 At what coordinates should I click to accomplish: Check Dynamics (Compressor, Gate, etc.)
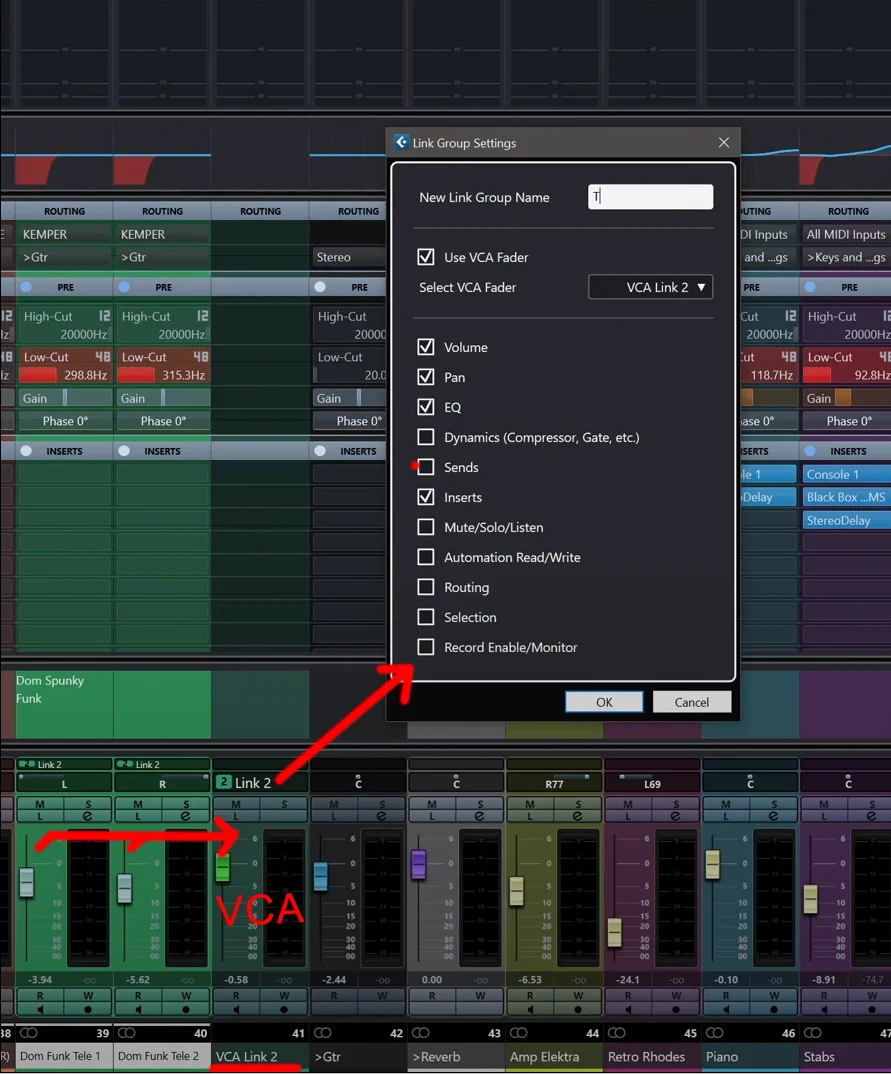[x=426, y=437]
